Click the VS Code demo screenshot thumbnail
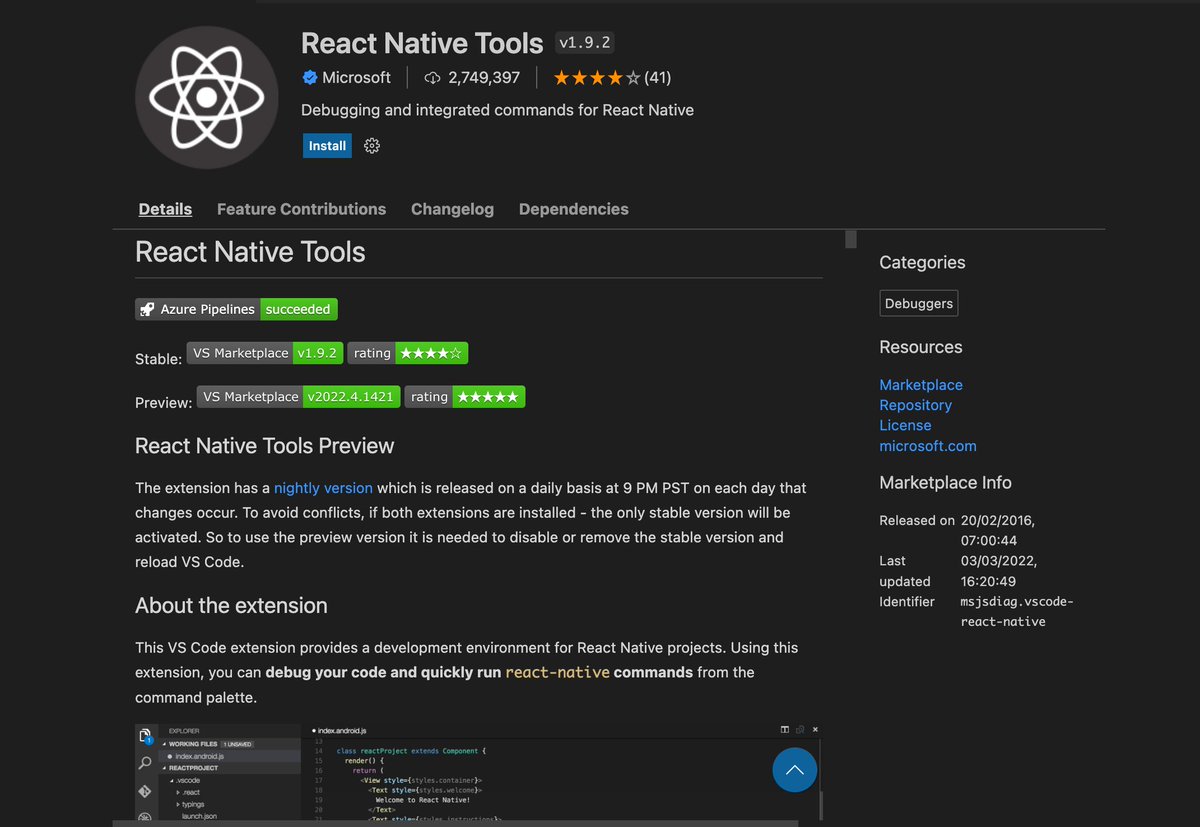The image size is (1200, 827). tap(478, 773)
